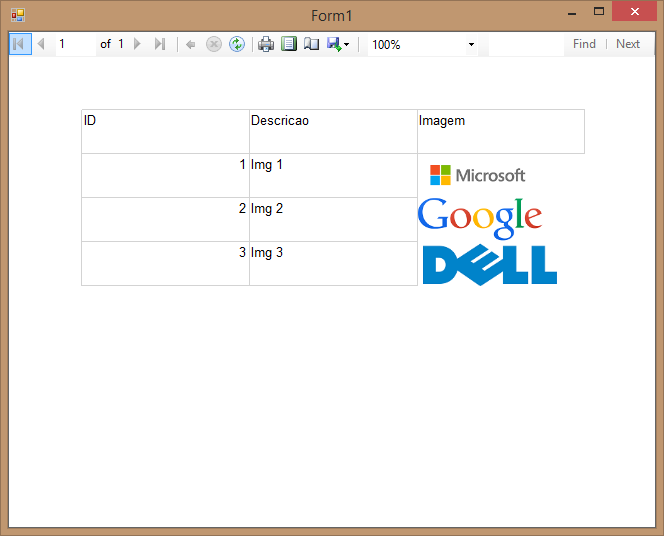Close the Form1 window
Screen dimensions: 664x536
click(x=634, y=11)
